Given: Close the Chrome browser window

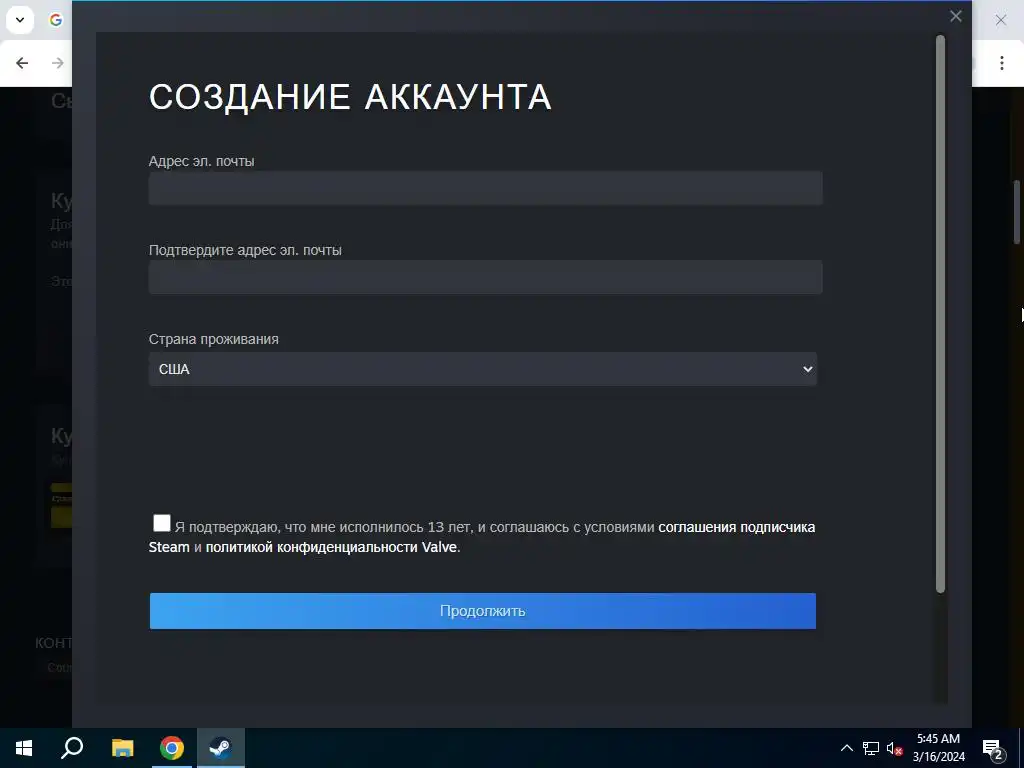Looking at the screenshot, I should coord(1000,20).
